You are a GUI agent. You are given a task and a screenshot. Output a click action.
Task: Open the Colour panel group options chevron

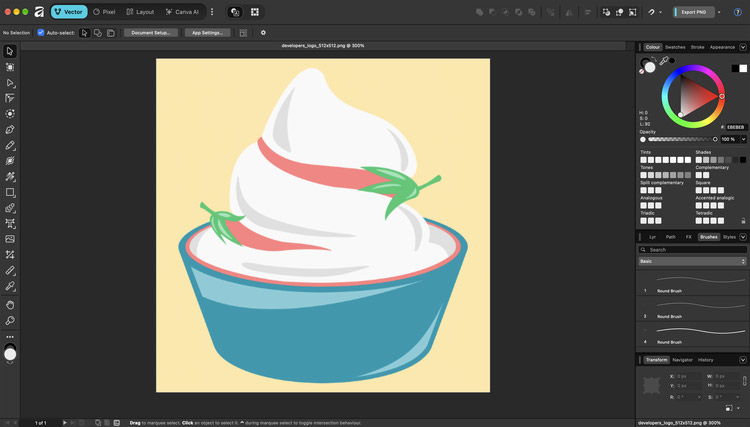(x=743, y=47)
